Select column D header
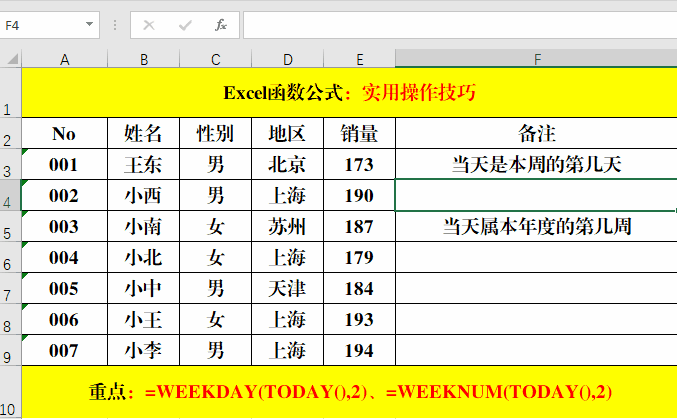This screenshot has height=419, width=677. [288, 59]
